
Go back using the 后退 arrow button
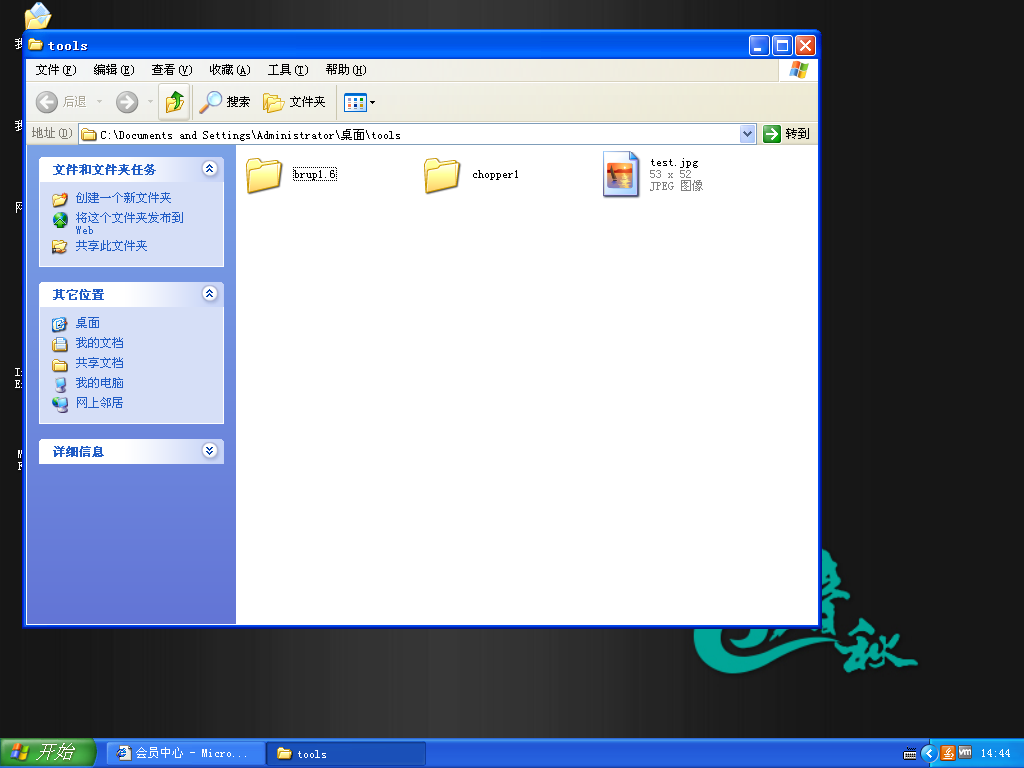[x=61, y=102]
